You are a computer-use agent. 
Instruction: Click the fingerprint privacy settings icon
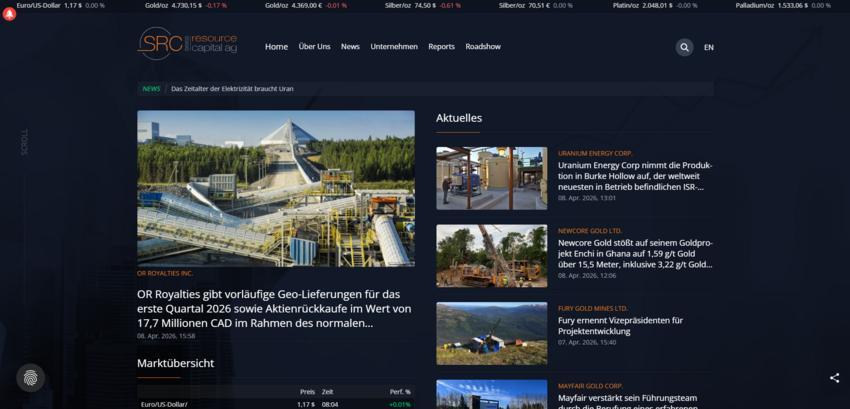tap(30, 378)
